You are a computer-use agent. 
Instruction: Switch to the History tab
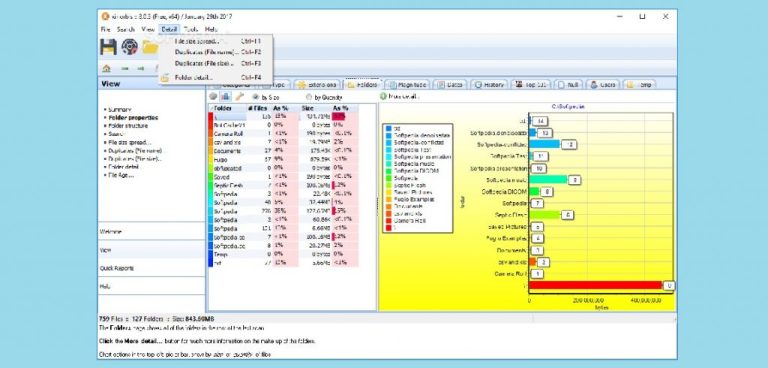pyautogui.click(x=489, y=84)
